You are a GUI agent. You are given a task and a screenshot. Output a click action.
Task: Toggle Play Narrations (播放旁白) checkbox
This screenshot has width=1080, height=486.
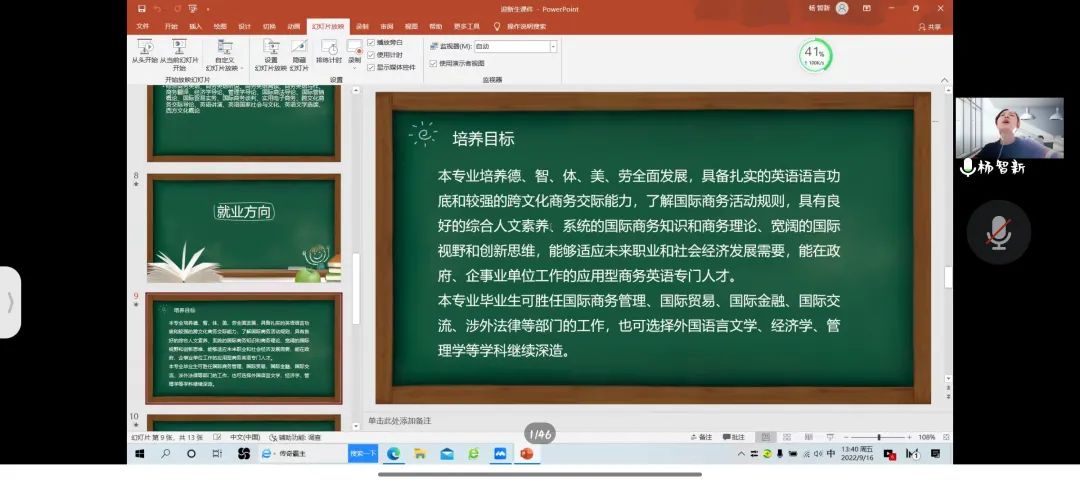(x=372, y=42)
